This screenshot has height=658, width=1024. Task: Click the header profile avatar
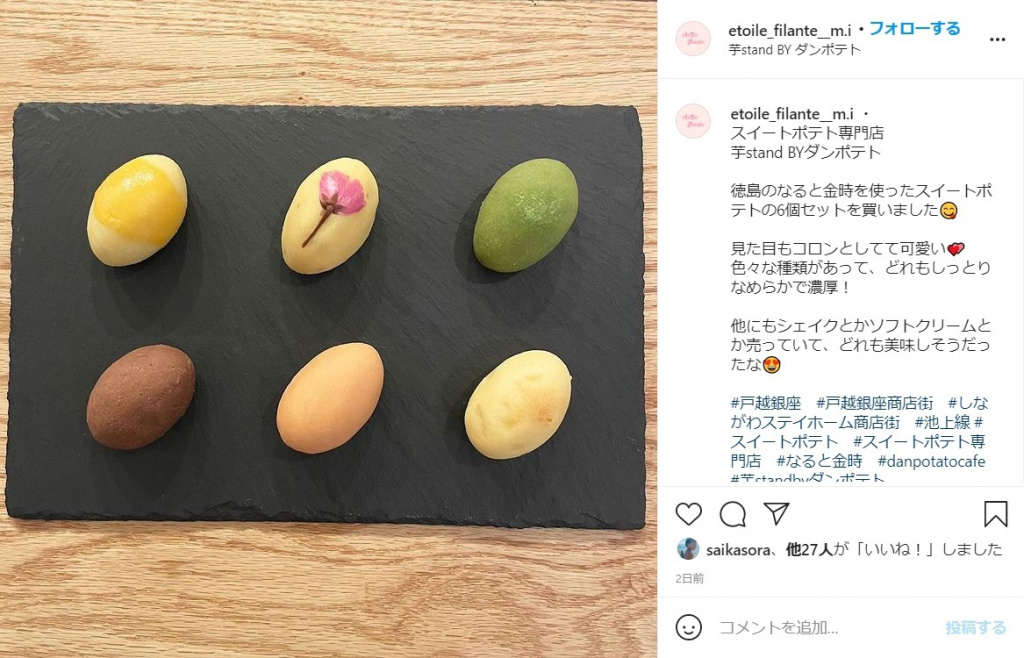pyautogui.click(x=693, y=39)
